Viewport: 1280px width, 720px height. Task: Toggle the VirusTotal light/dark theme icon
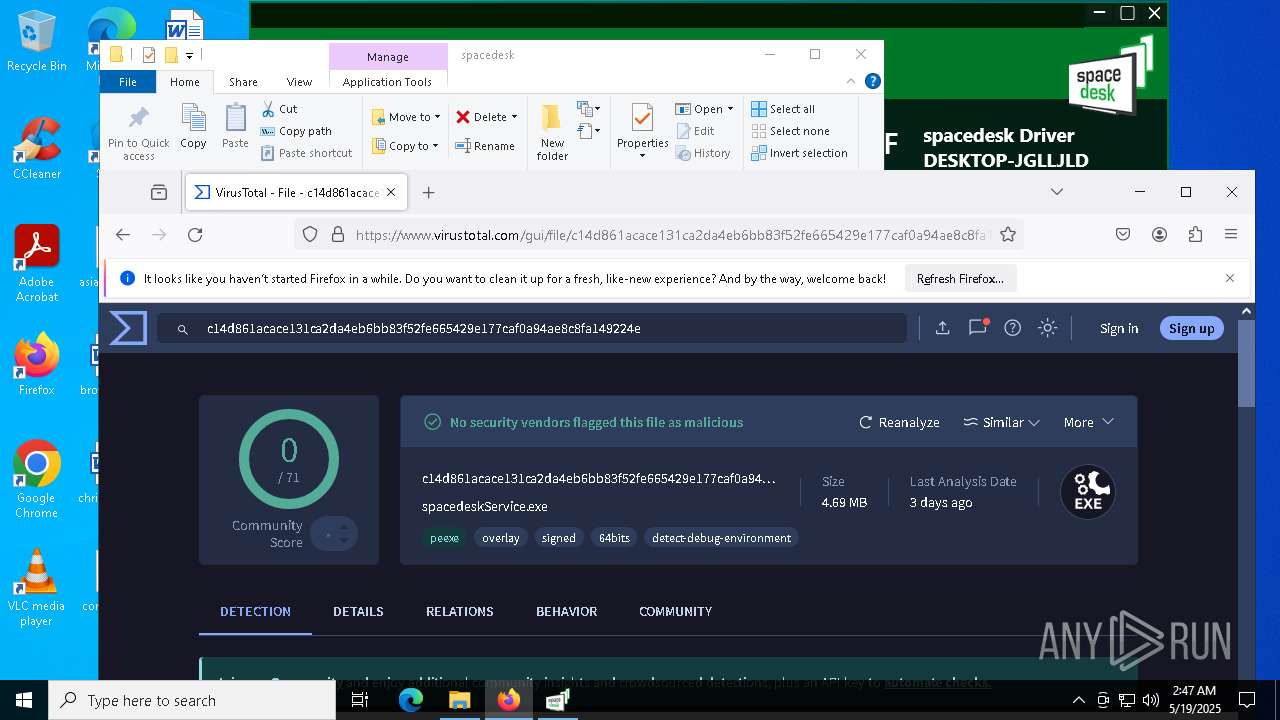tap(1047, 328)
